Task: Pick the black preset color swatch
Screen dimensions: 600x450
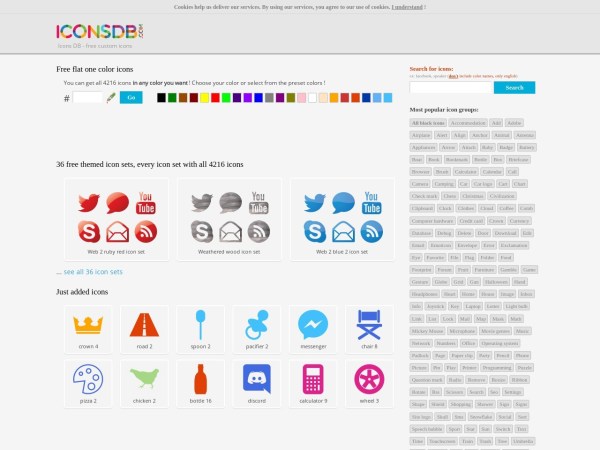Action: [x=161, y=98]
